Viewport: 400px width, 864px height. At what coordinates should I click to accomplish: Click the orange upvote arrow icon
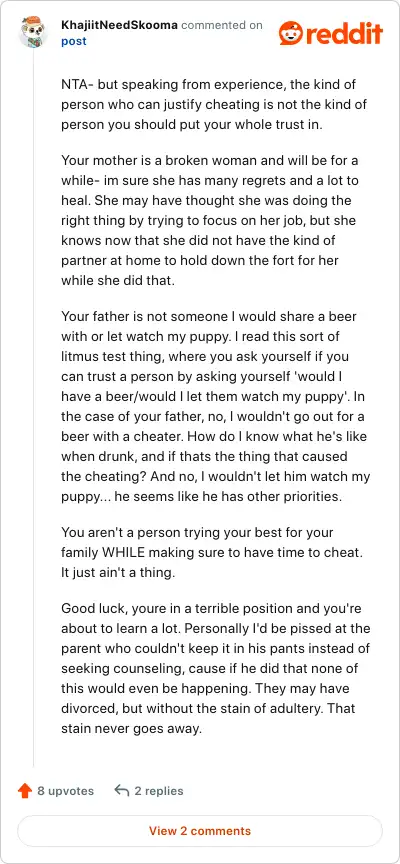pos(25,791)
